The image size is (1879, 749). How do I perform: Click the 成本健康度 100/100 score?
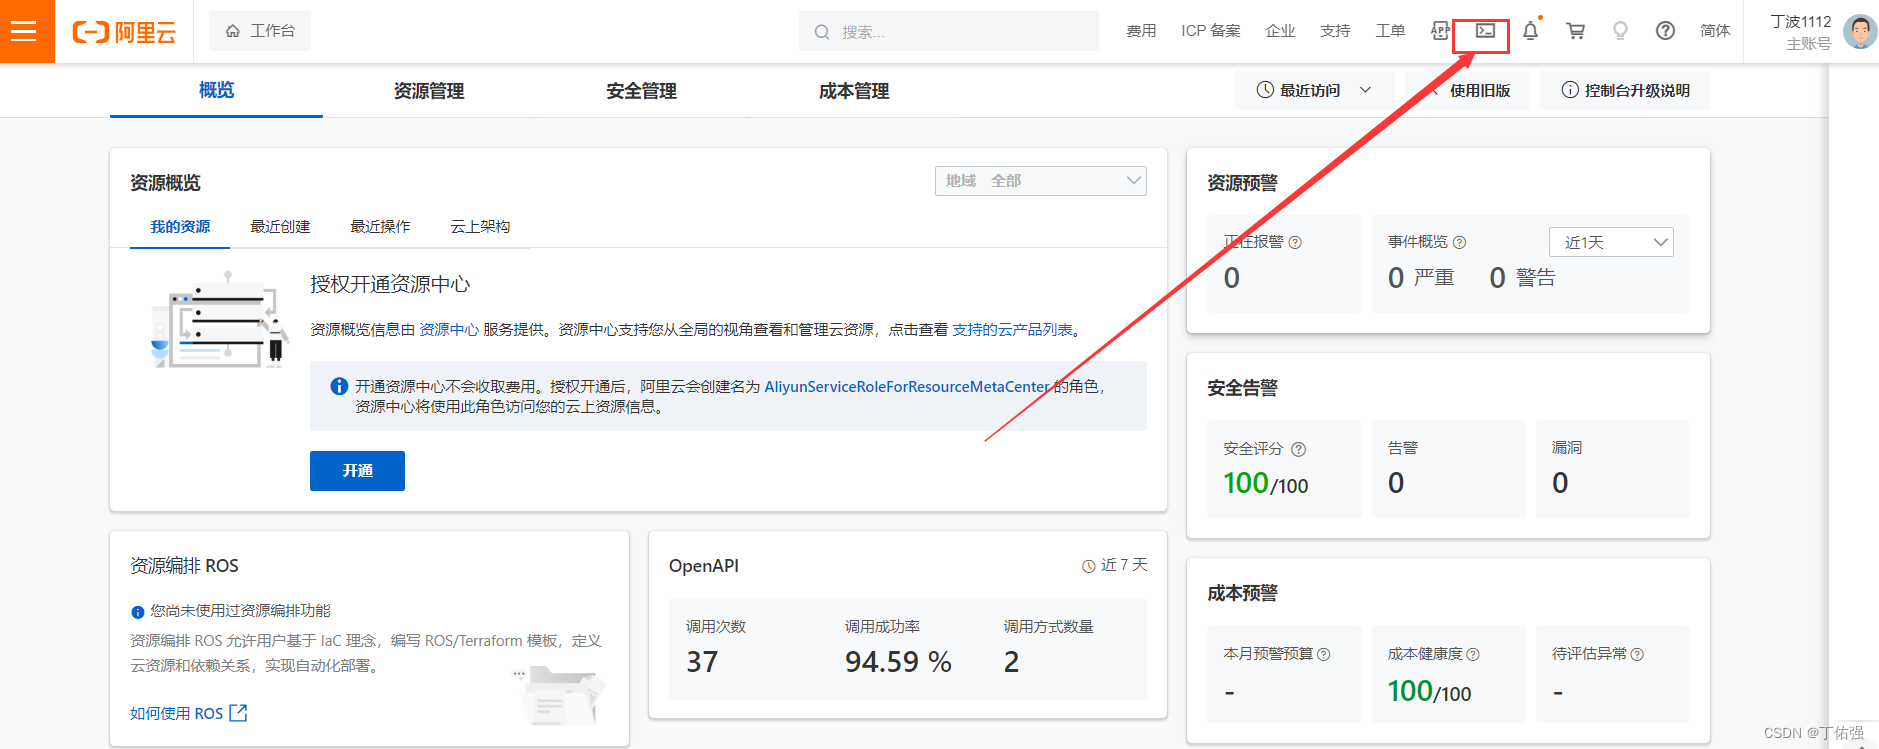point(1430,692)
